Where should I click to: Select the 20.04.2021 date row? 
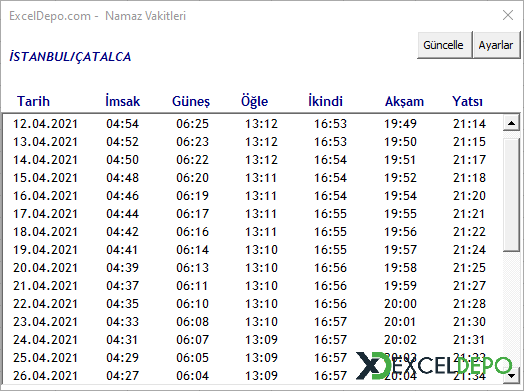252,268
